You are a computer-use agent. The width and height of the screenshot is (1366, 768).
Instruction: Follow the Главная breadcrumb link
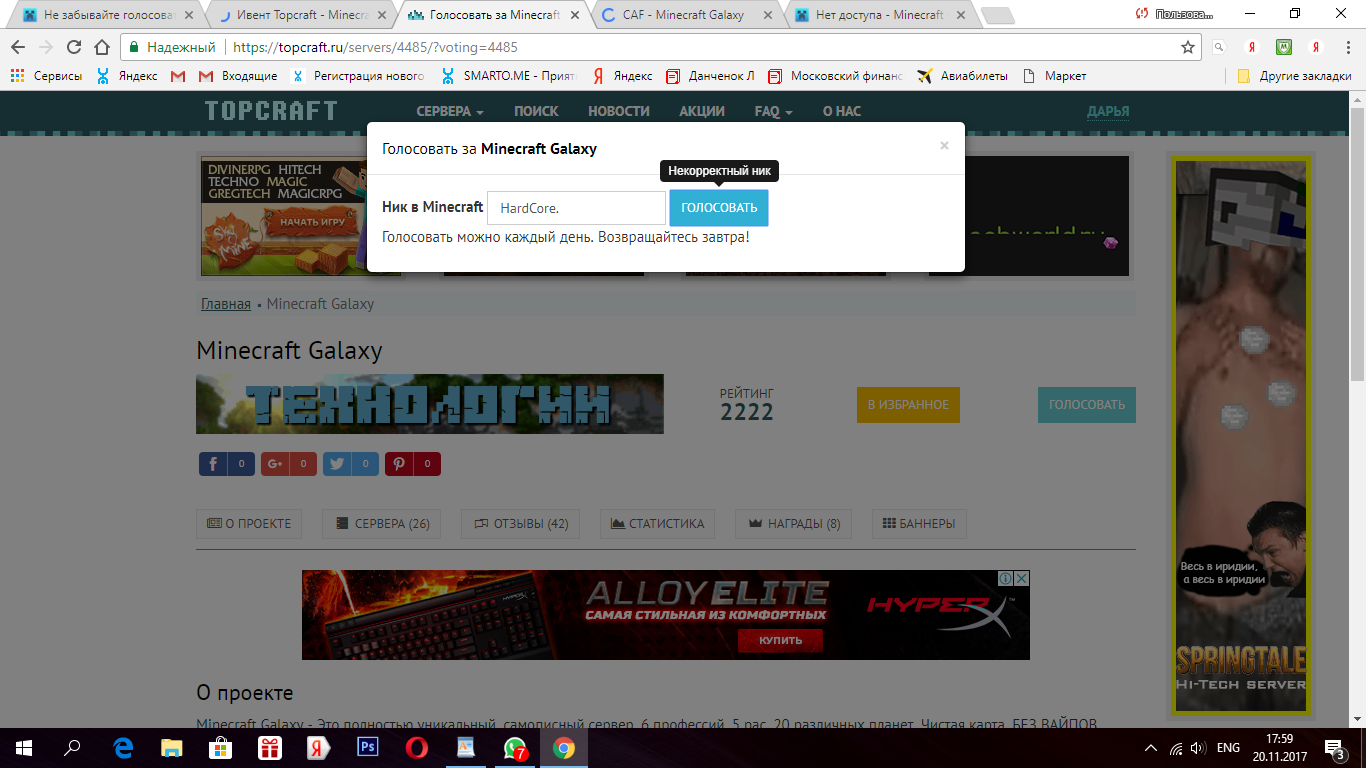(x=226, y=304)
